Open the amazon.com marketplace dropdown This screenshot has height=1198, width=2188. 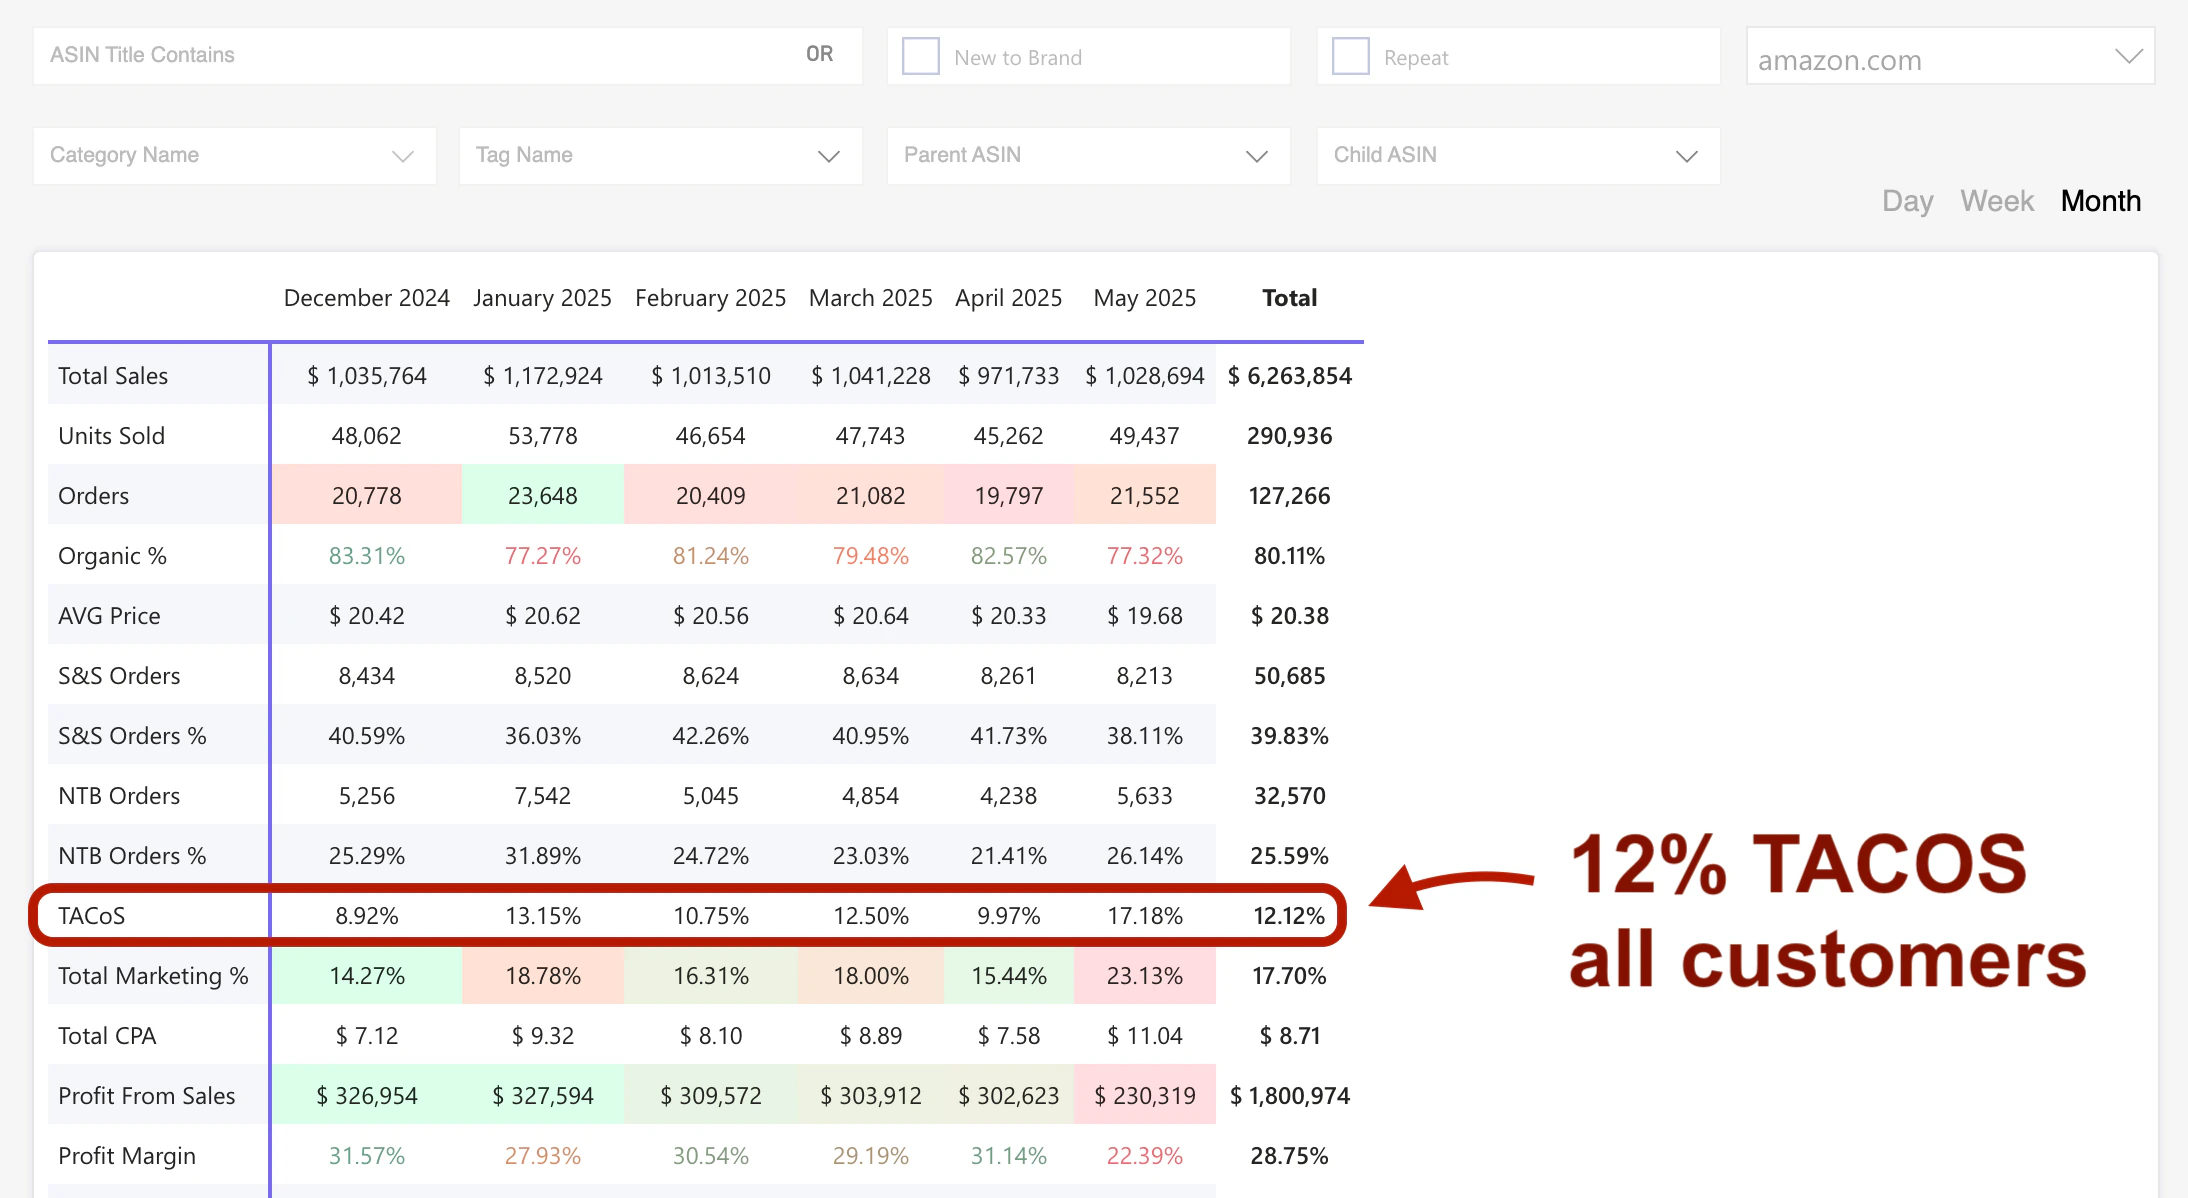[1950, 56]
